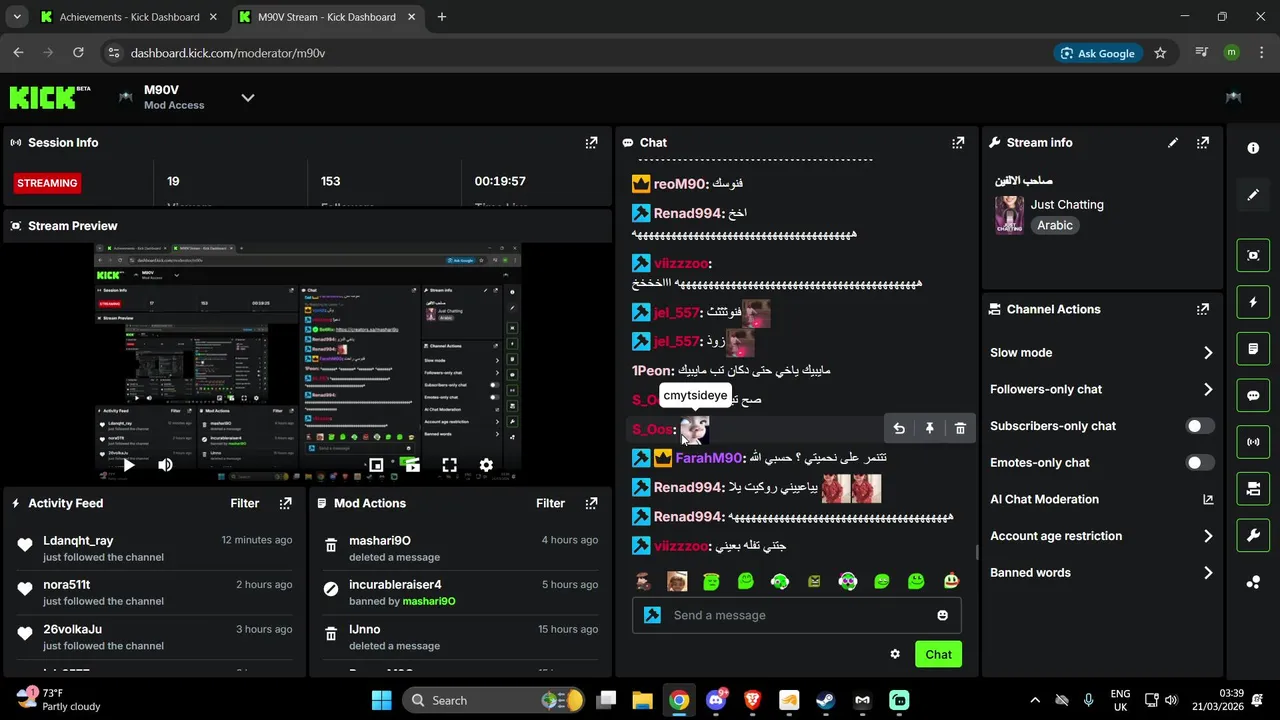Toggle the camera panel sidebar icon
This screenshot has height=720, width=1280.
(x=1253, y=489)
